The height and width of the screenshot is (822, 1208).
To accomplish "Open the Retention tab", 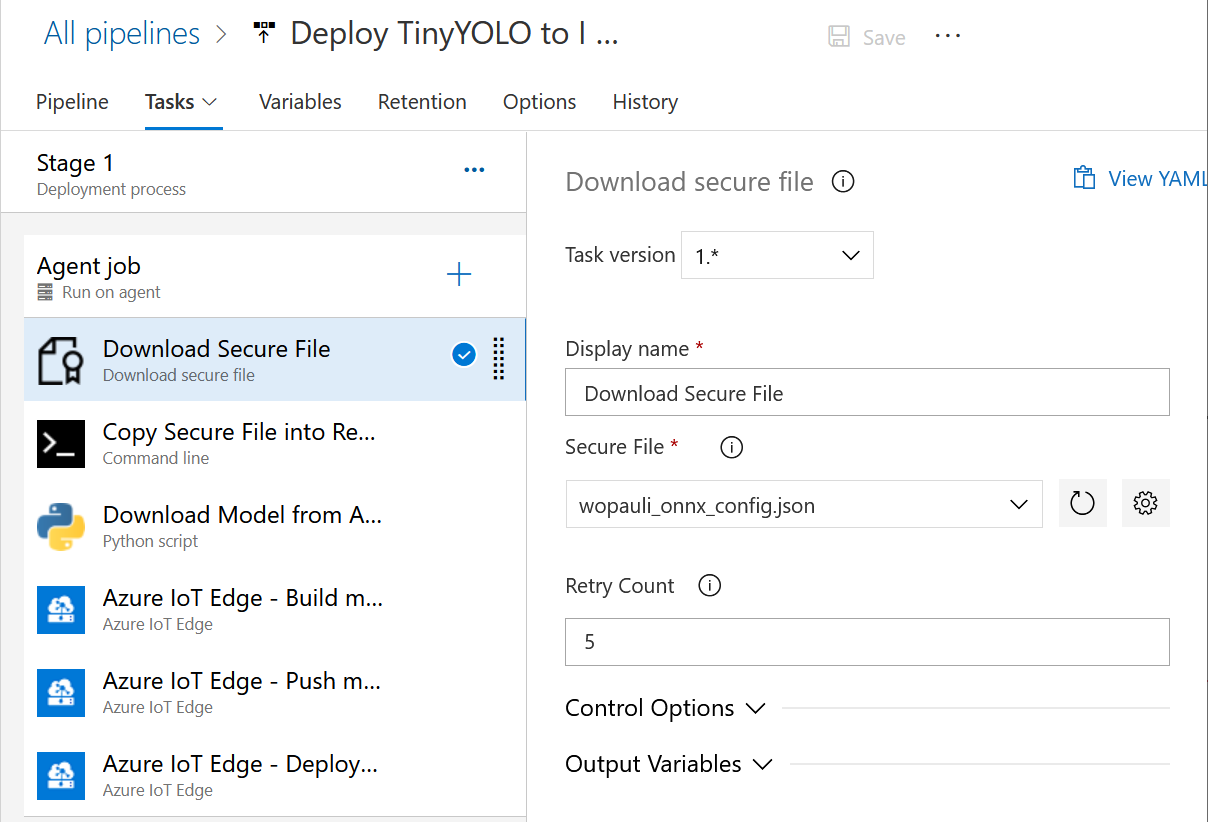I will [x=422, y=102].
